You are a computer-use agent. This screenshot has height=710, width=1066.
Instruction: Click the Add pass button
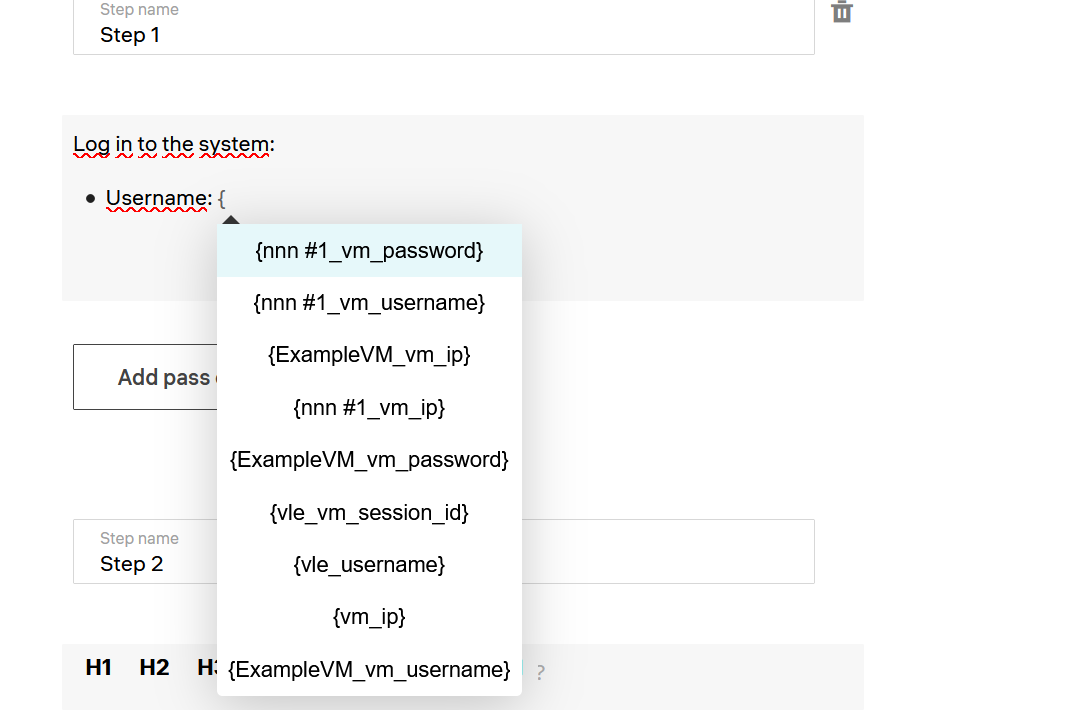coord(145,377)
